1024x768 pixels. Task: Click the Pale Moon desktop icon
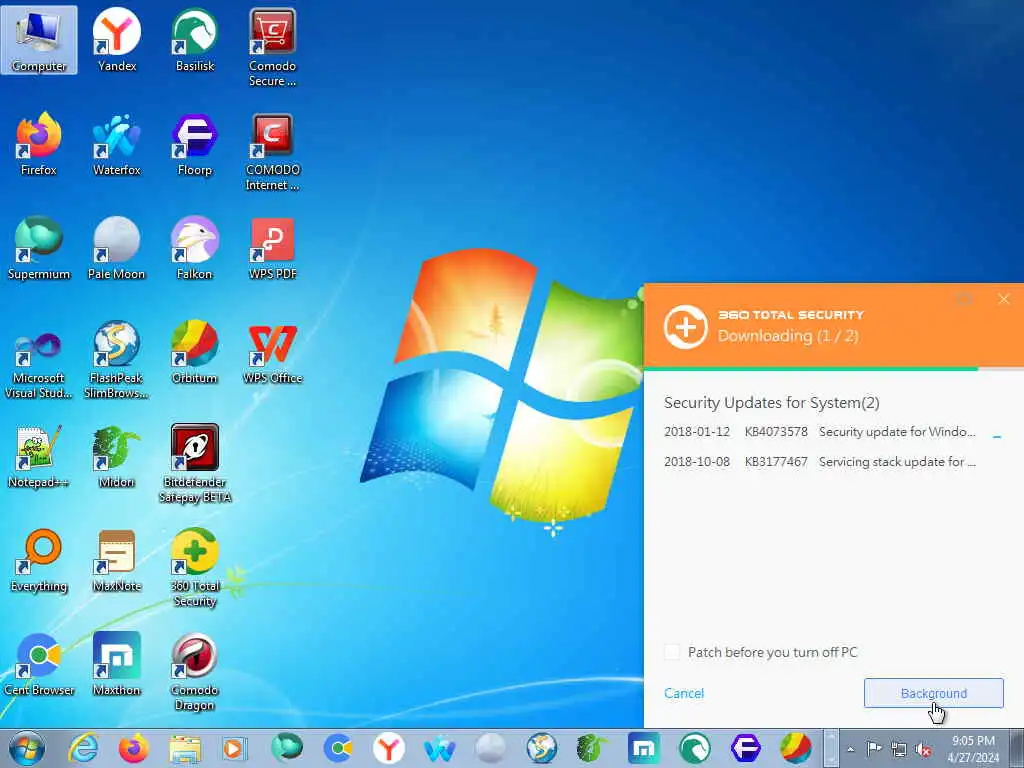117,248
